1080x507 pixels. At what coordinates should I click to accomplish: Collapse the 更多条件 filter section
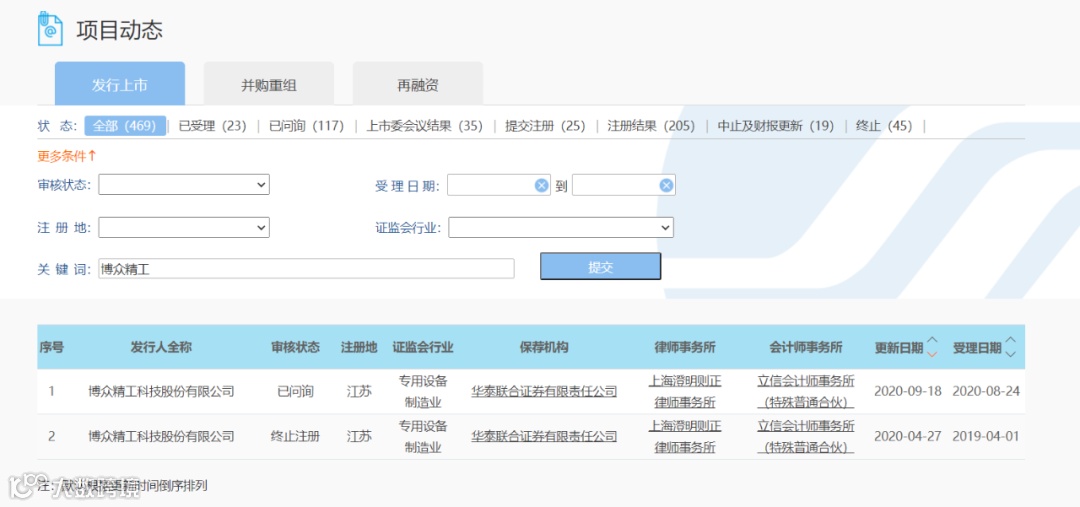[67, 156]
